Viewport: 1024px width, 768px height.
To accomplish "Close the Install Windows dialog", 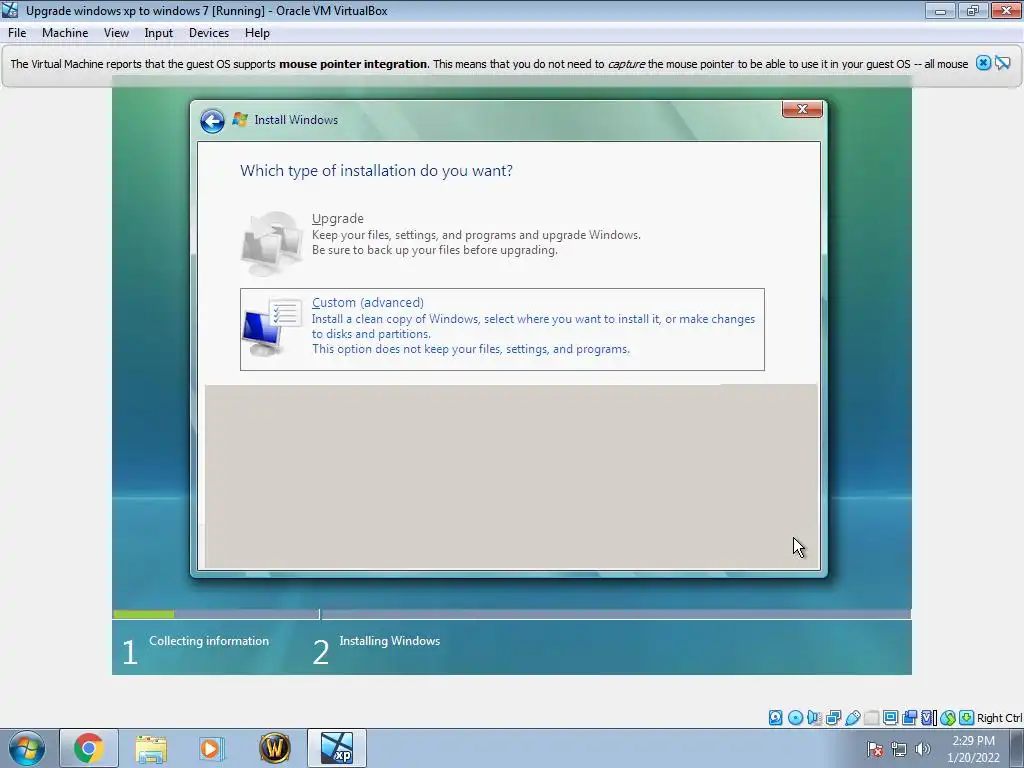I will click(x=802, y=110).
